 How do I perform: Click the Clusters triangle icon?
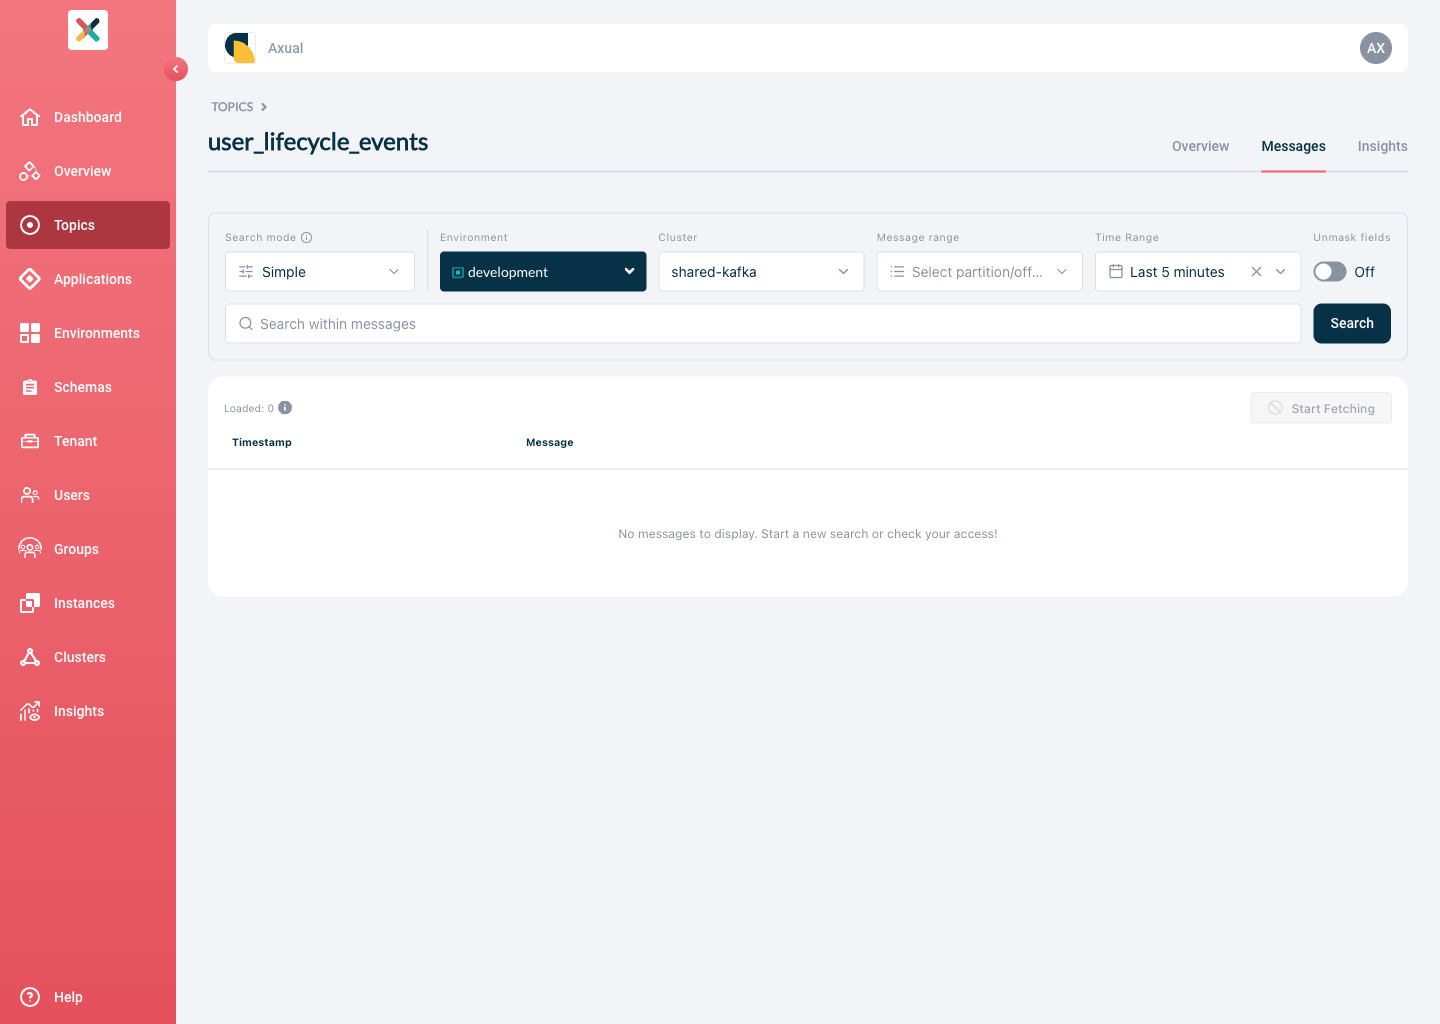[30, 657]
